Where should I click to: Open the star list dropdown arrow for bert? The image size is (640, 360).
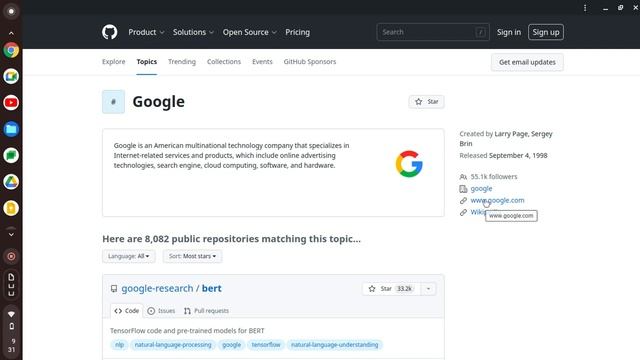[428, 289]
